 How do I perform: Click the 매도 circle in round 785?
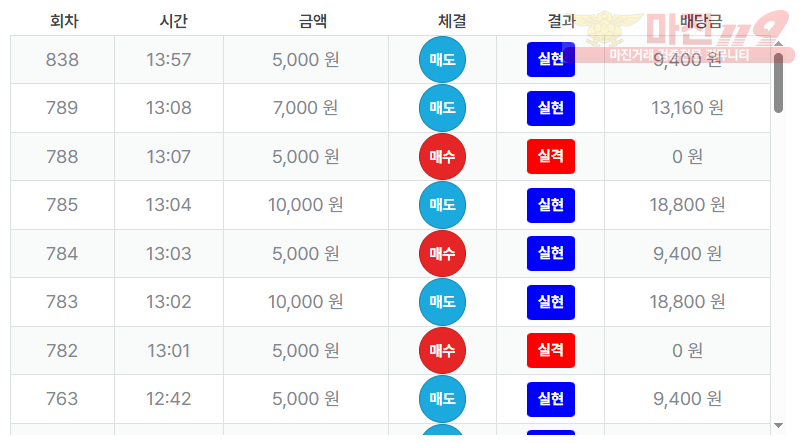point(442,205)
